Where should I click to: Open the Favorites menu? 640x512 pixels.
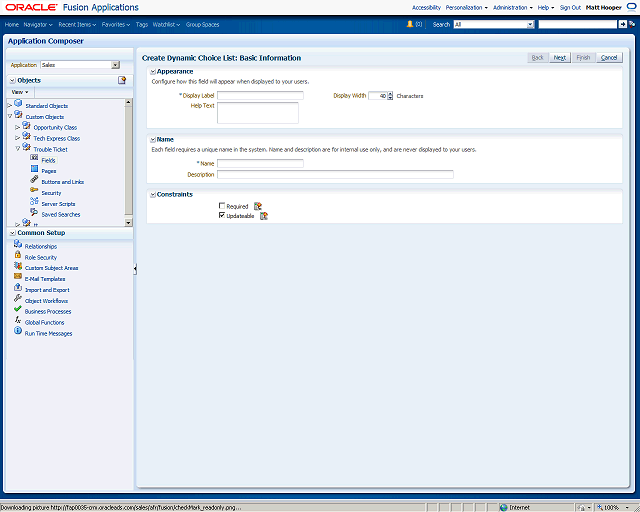[116, 24]
